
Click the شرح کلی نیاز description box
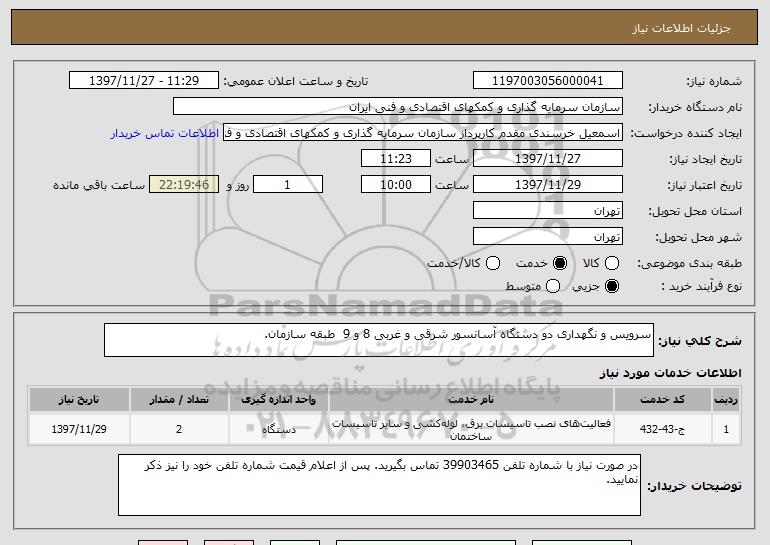[379, 340]
